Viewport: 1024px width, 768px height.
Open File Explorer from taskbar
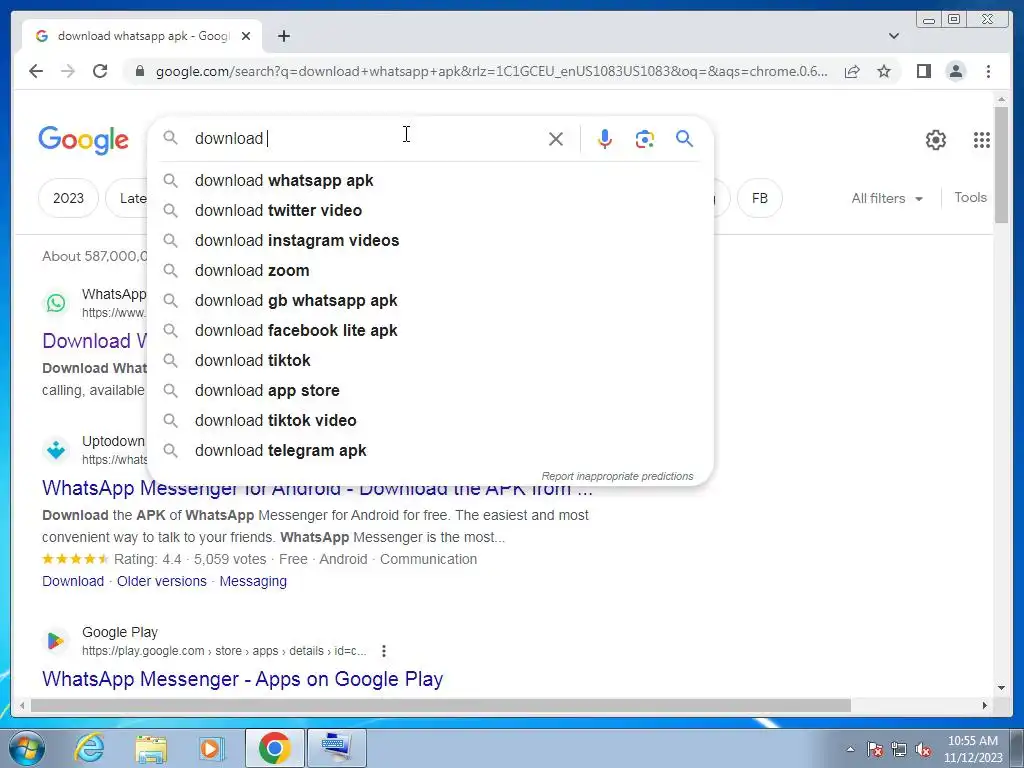click(151, 748)
